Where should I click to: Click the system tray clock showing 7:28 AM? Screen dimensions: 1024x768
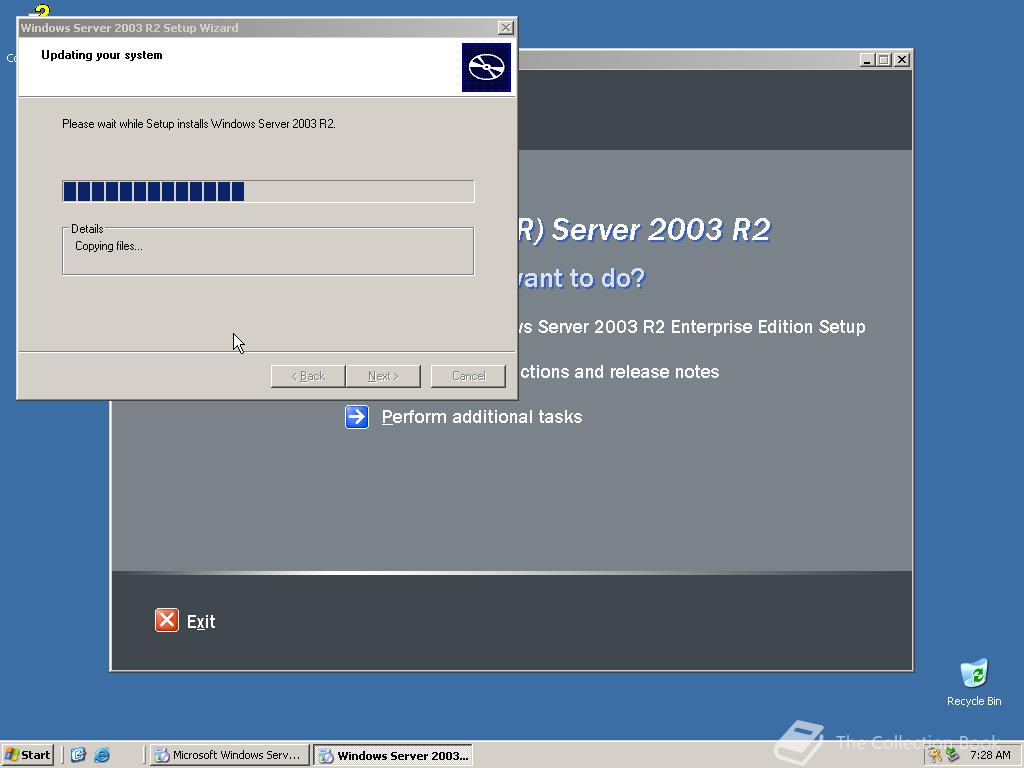pos(990,755)
